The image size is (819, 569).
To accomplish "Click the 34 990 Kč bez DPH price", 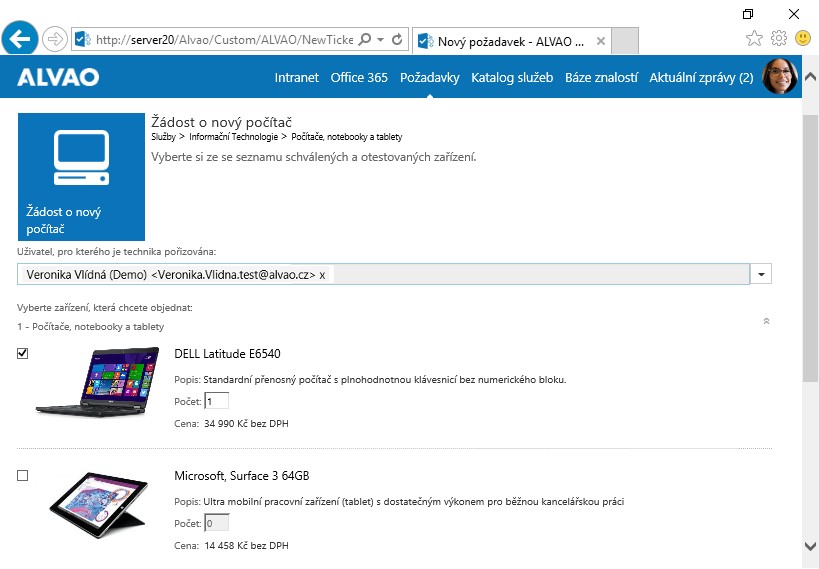I will [x=246, y=424].
